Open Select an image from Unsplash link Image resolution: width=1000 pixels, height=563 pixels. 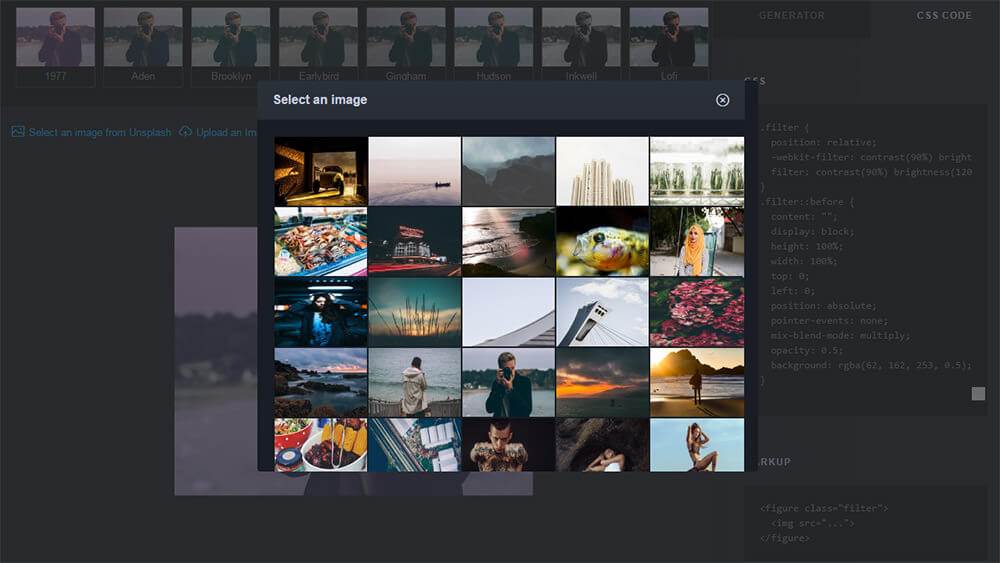pyautogui.click(x=99, y=133)
